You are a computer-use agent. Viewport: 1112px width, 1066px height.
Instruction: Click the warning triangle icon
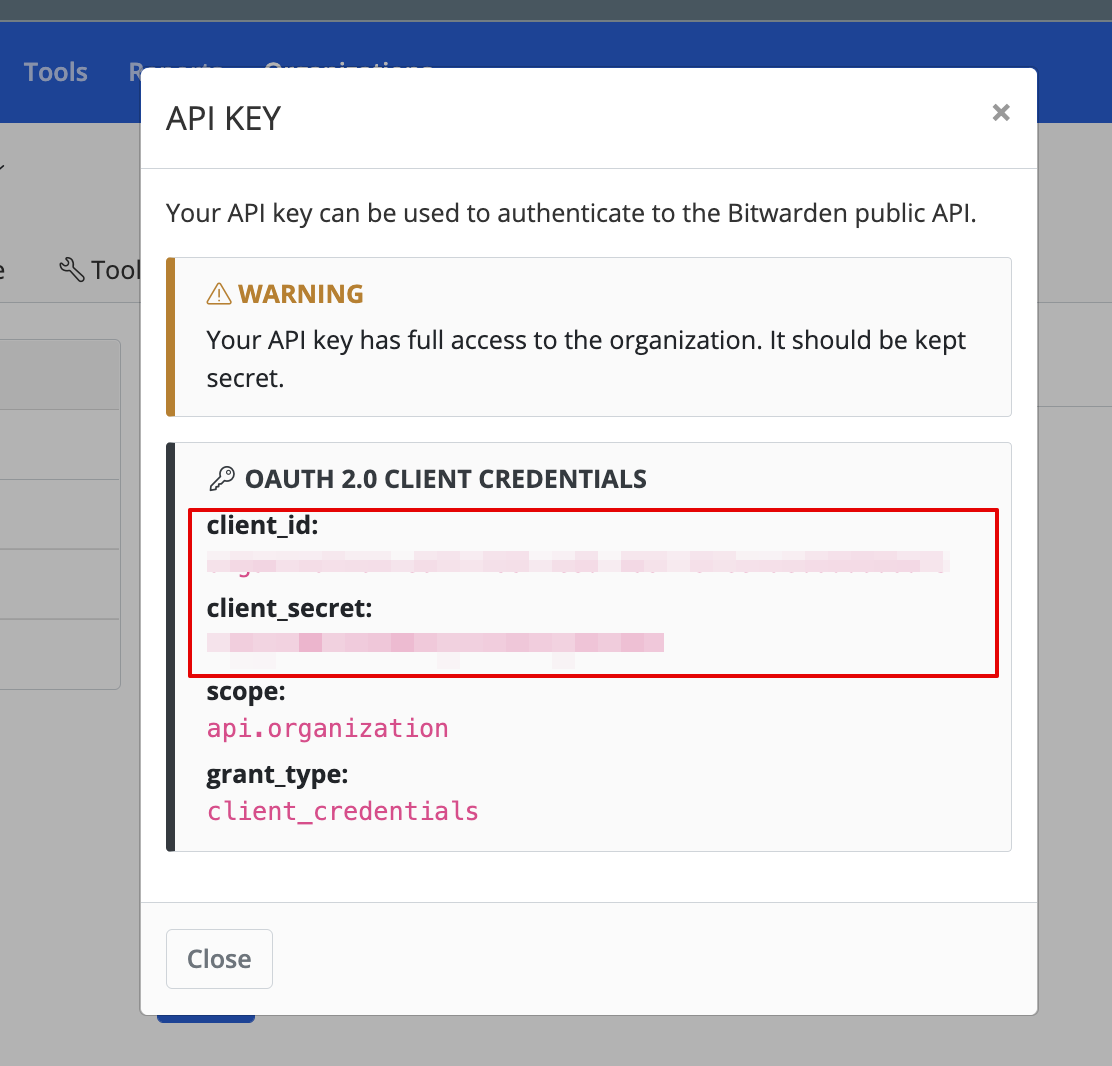pos(218,294)
